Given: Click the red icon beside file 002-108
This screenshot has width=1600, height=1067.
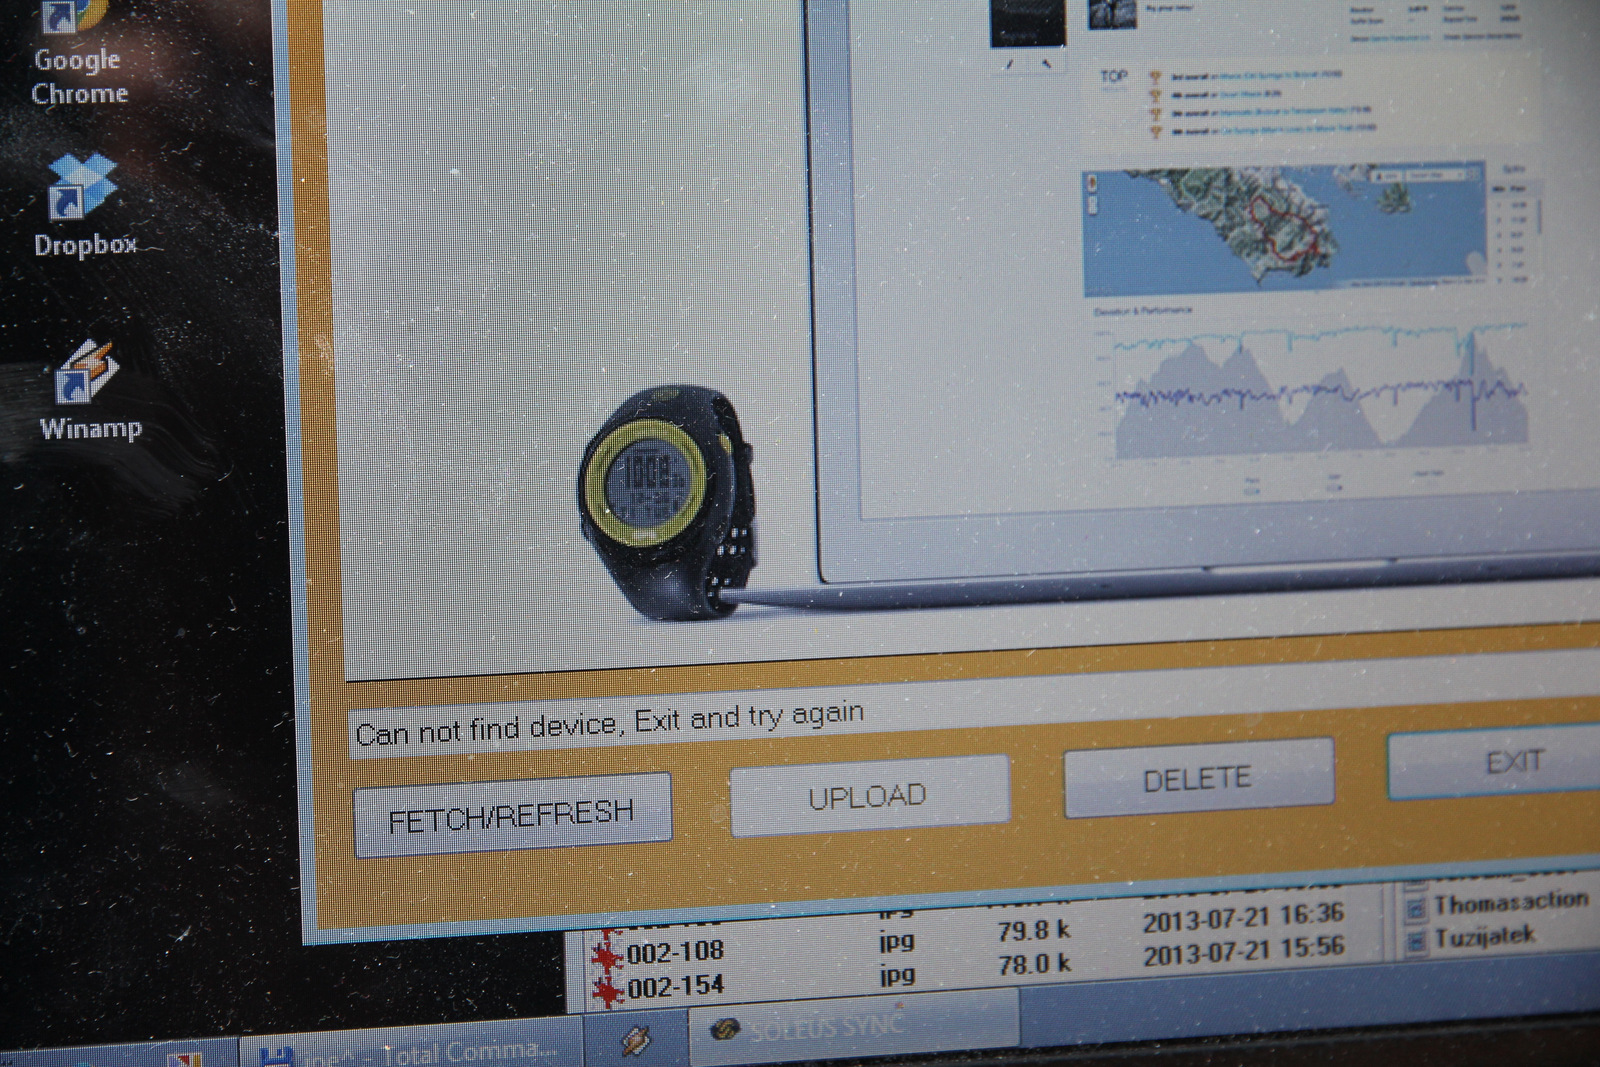Looking at the screenshot, I should [x=606, y=956].
